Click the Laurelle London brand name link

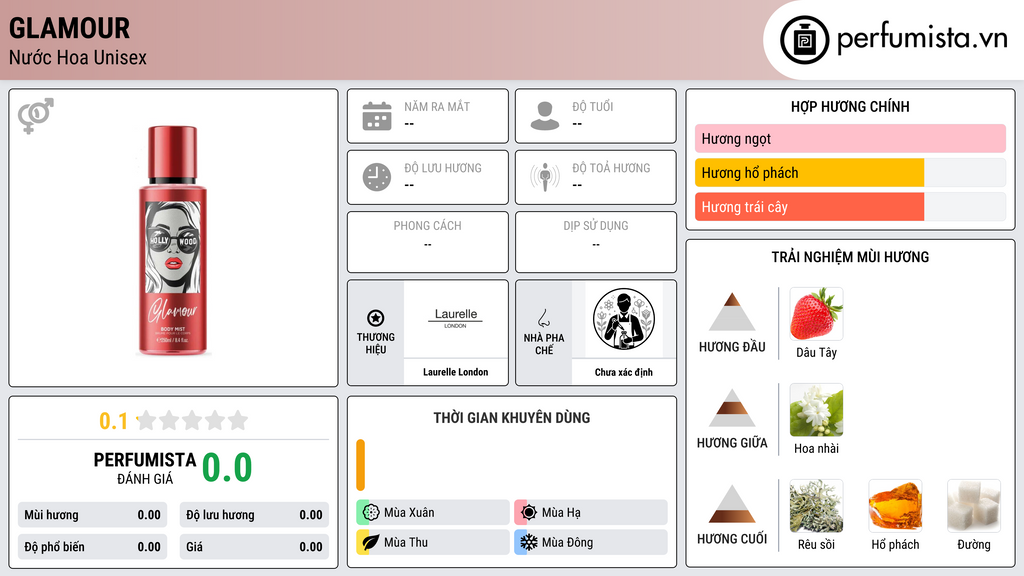455,372
